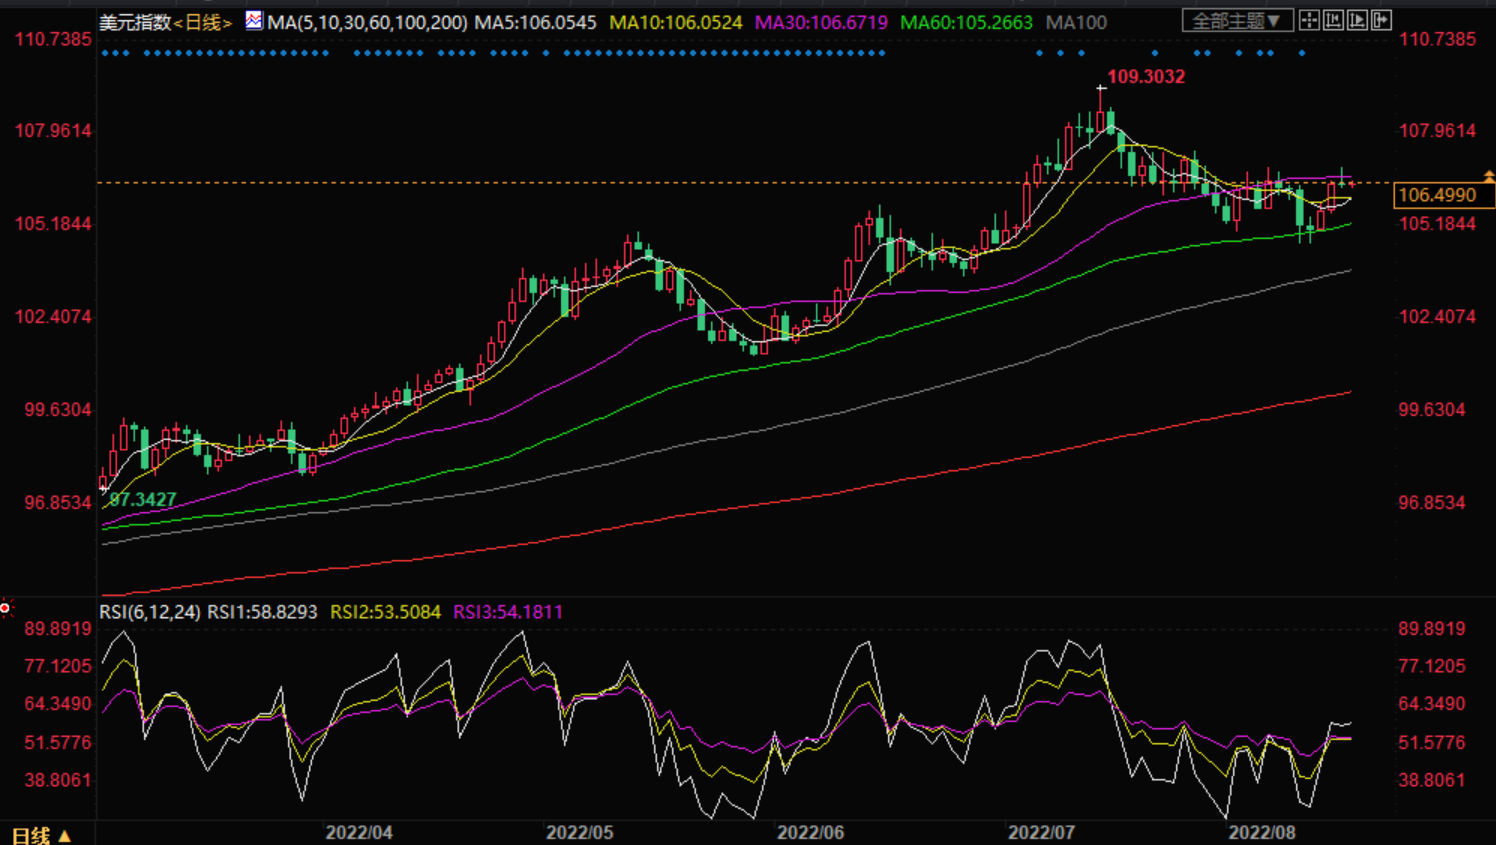Click the first blue event dot in top row

pyautogui.click(x=105, y=53)
